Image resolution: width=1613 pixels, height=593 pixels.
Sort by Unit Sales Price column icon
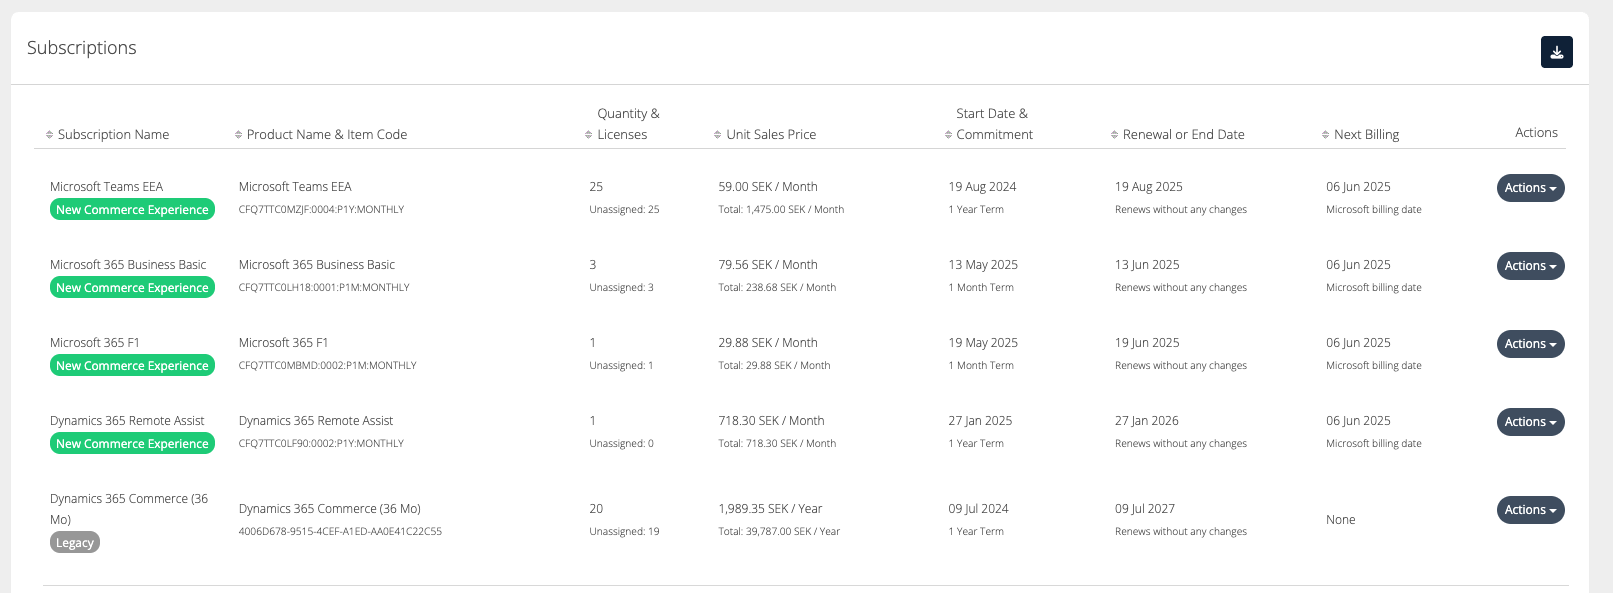(718, 135)
